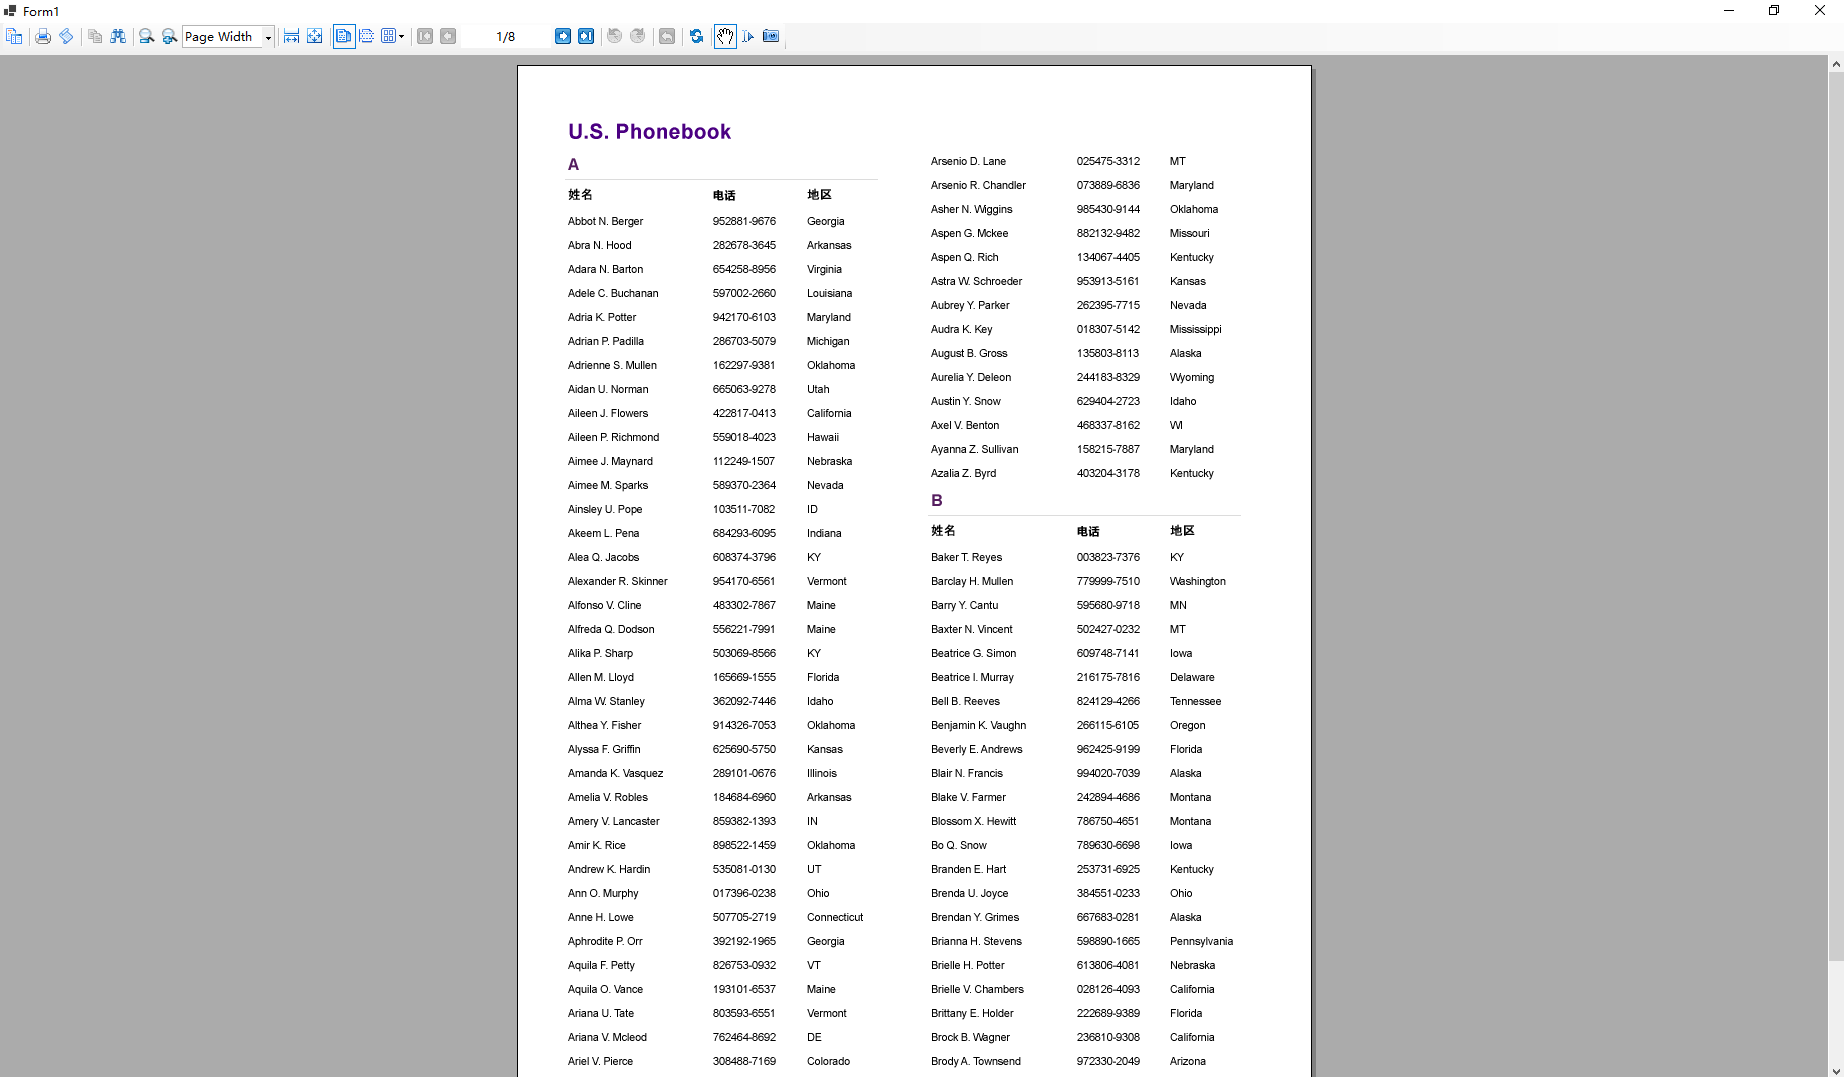Image resolution: width=1844 pixels, height=1077 pixels.
Task: Select phone number 786750-4651
Action: tap(1108, 821)
